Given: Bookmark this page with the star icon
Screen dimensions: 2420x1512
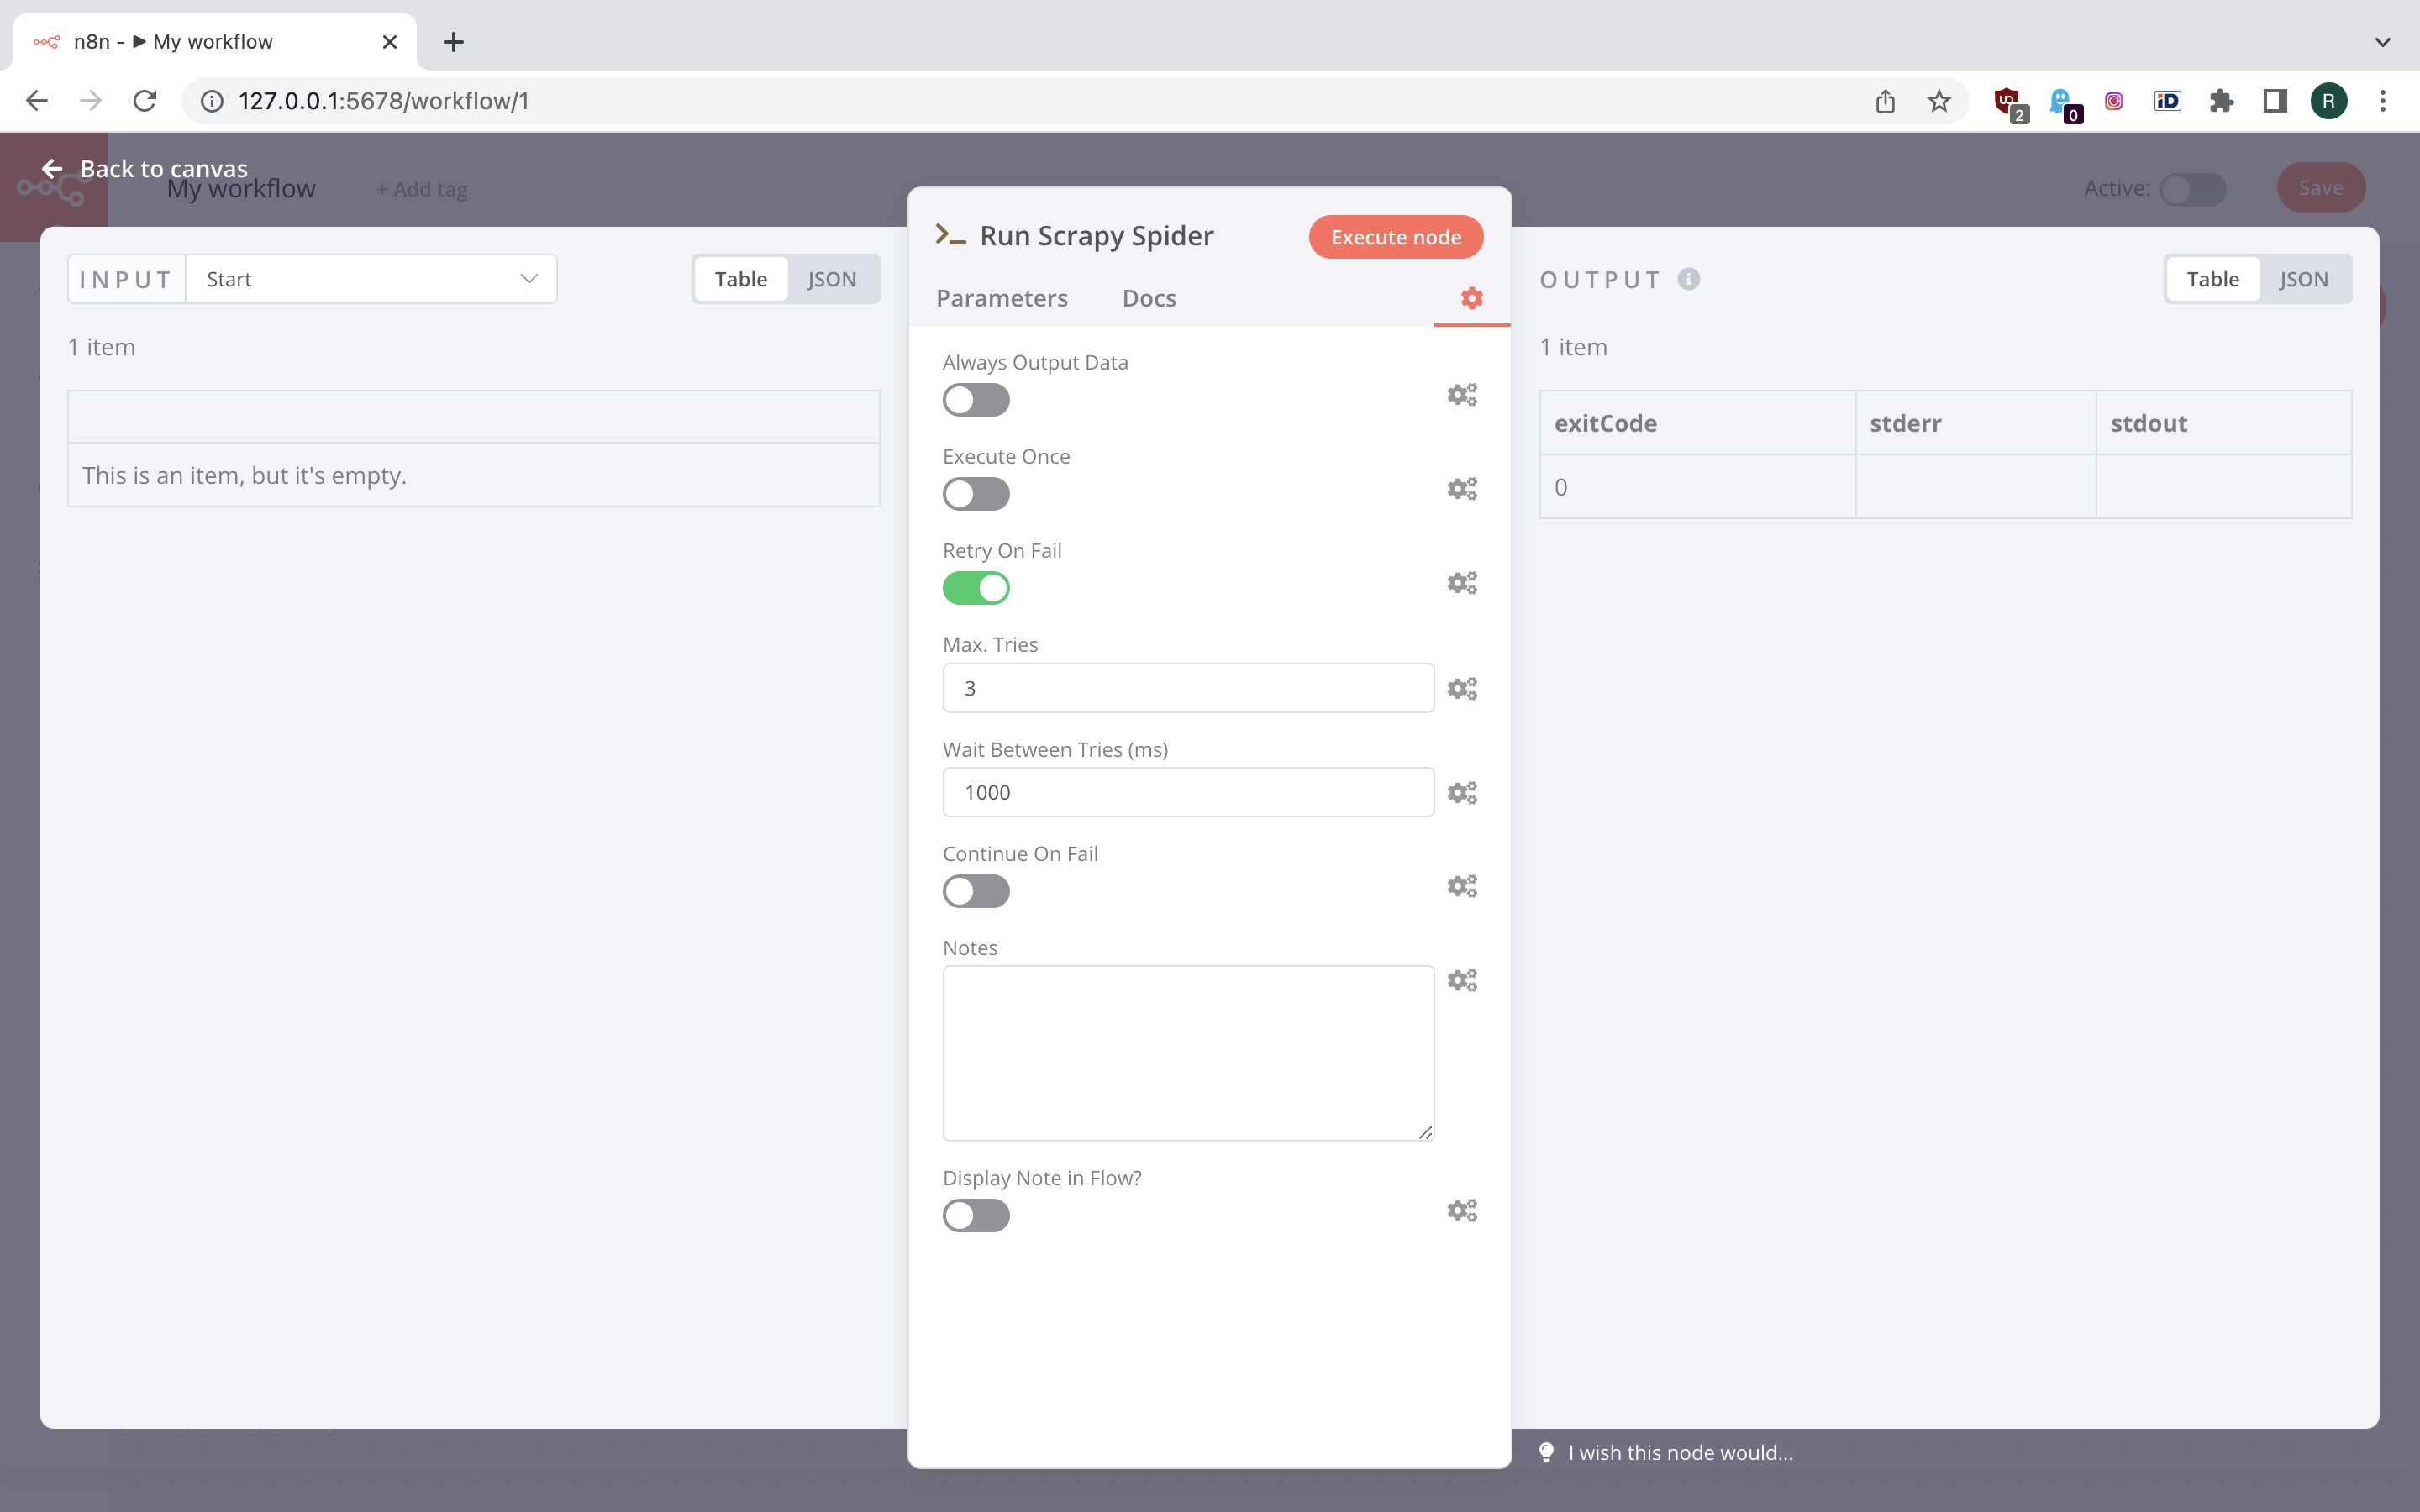Looking at the screenshot, I should click(1939, 101).
